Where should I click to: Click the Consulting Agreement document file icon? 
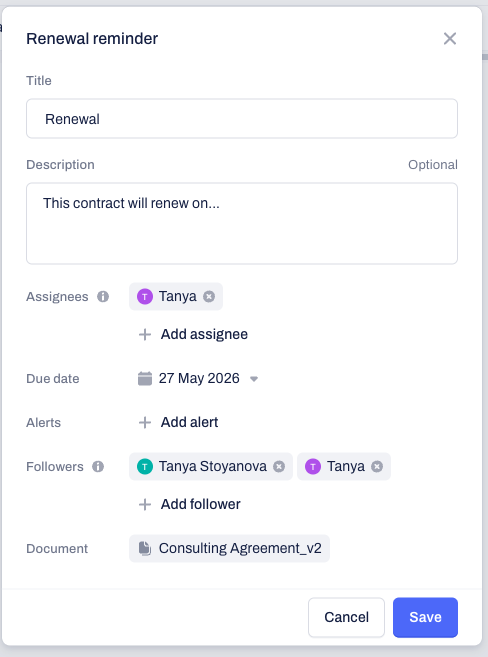145,548
